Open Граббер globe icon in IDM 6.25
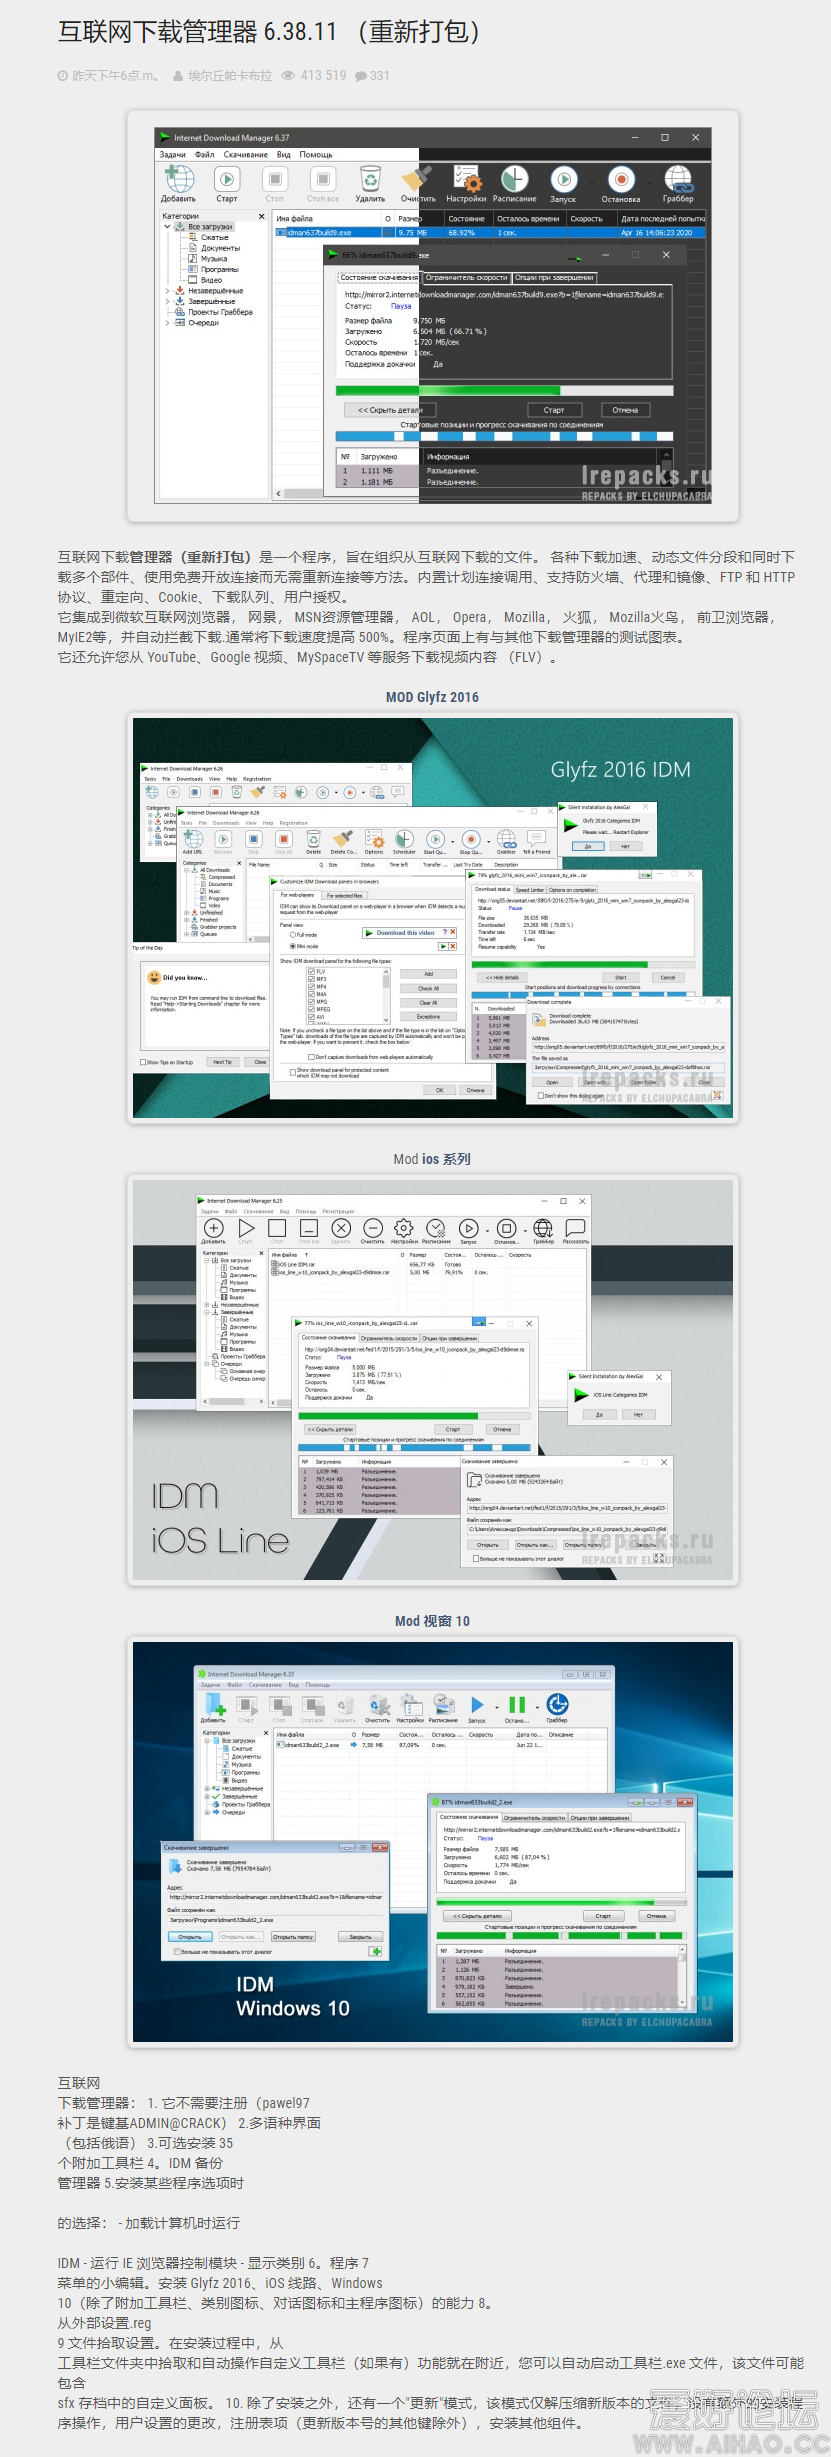This screenshot has height=2457, width=831. click(543, 1228)
